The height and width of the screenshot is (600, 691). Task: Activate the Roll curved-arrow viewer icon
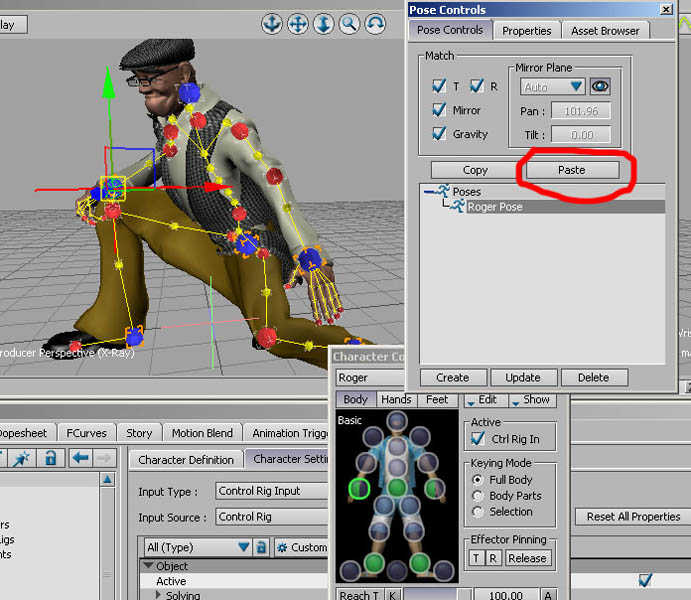point(375,24)
